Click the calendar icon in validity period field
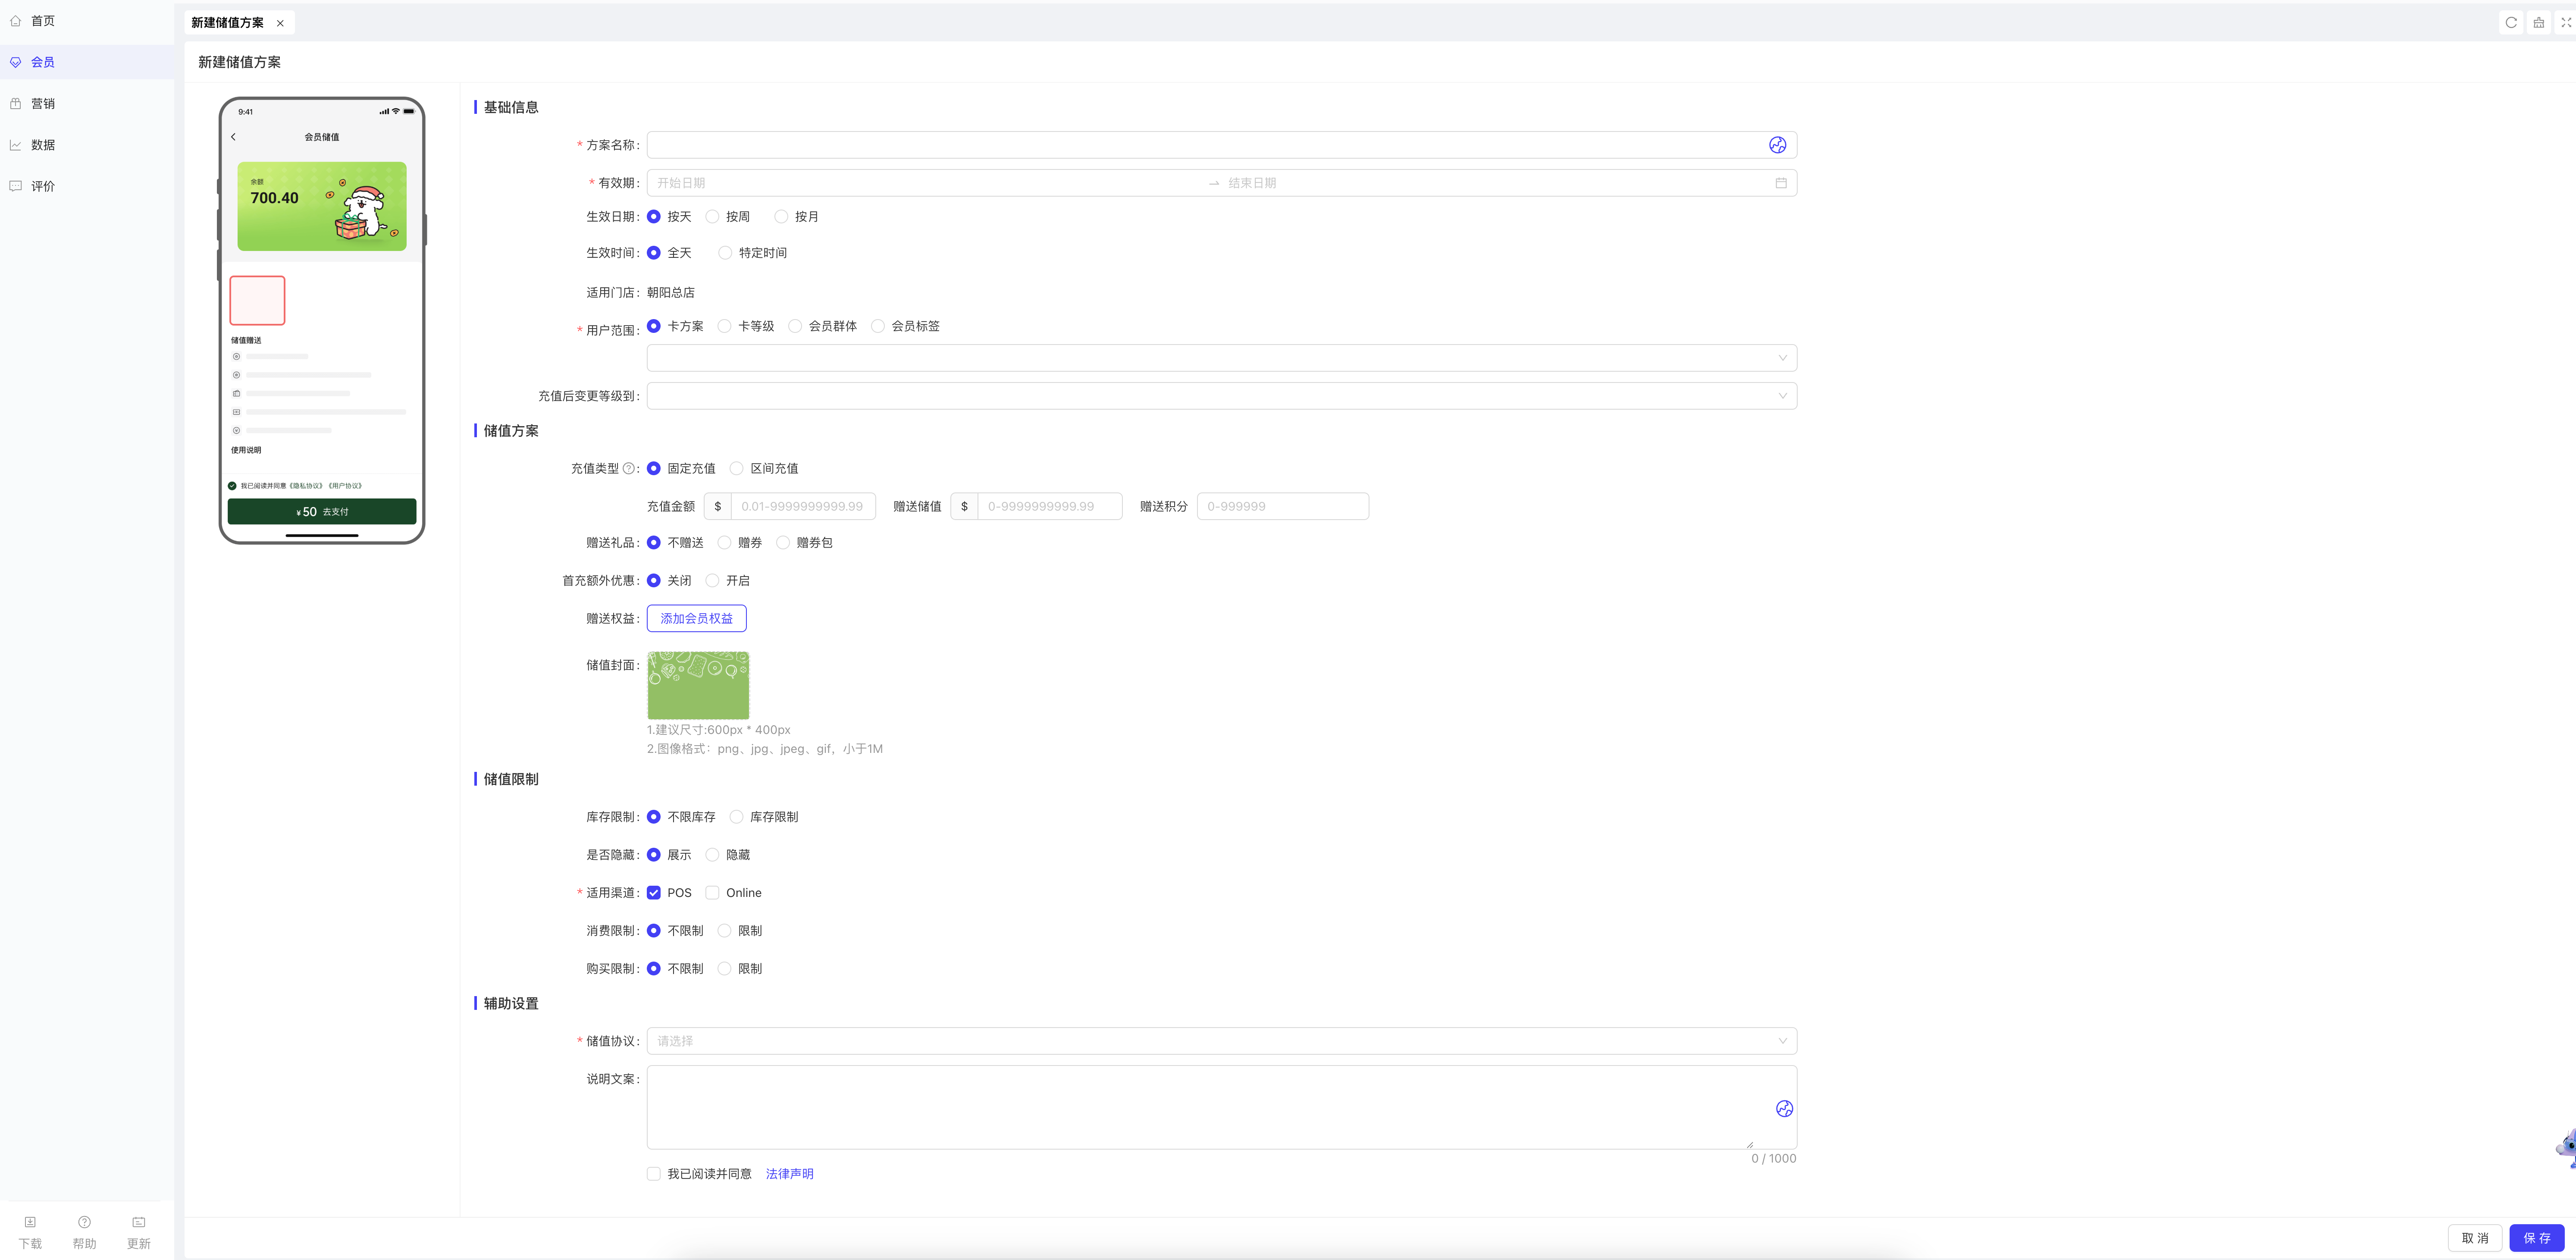This screenshot has width=2576, height=1260. (1780, 183)
